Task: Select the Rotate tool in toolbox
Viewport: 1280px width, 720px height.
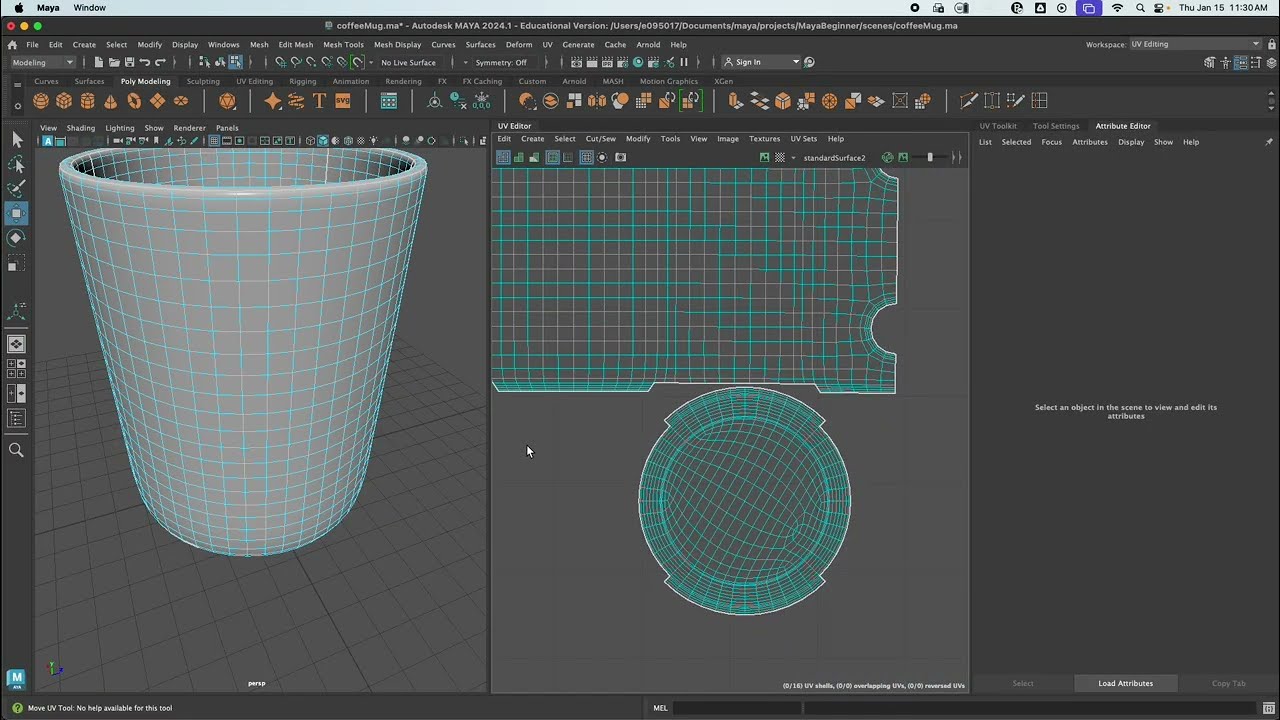Action: click(x=16, y=238)
